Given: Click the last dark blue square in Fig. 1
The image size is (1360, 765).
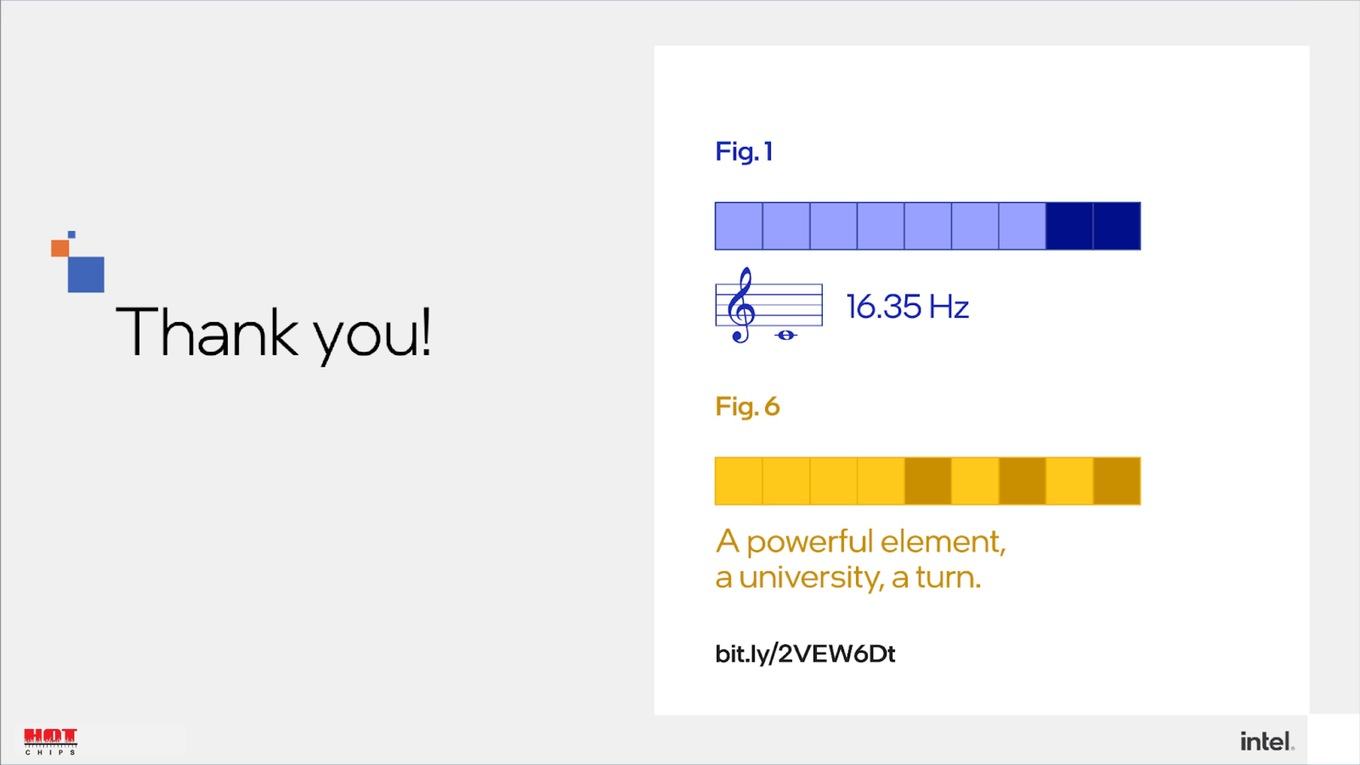Looking at the screenshot, I should pos(1117,226).
